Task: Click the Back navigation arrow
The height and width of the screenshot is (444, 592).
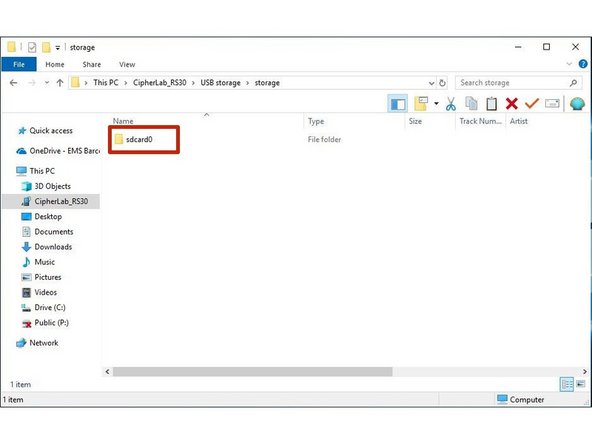Action: click(x=14, y=83)
